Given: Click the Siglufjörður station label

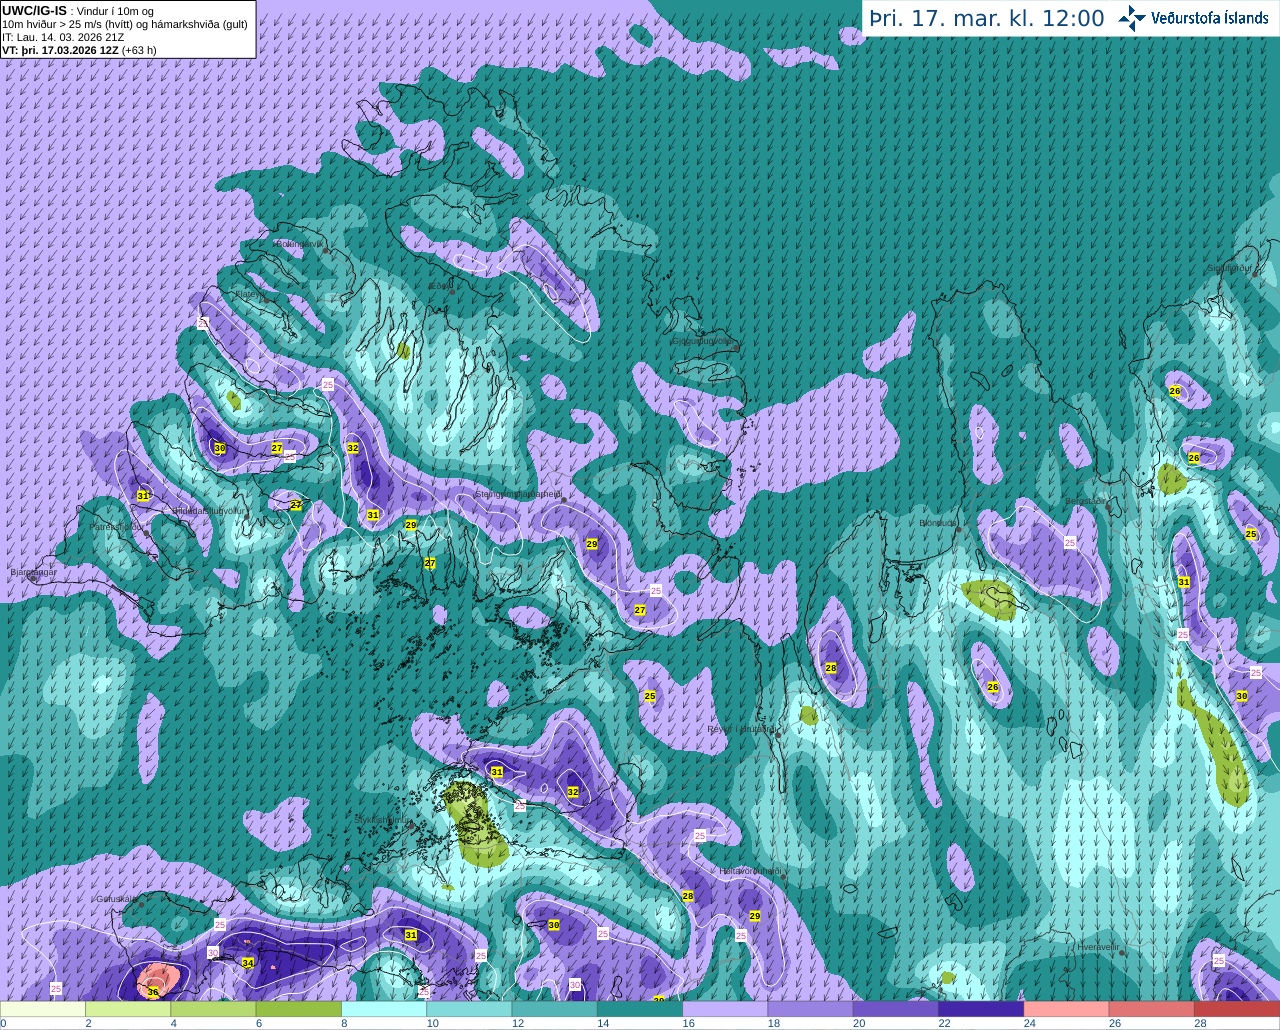Looking at the screenshot, I should (x=1230, y=268).
